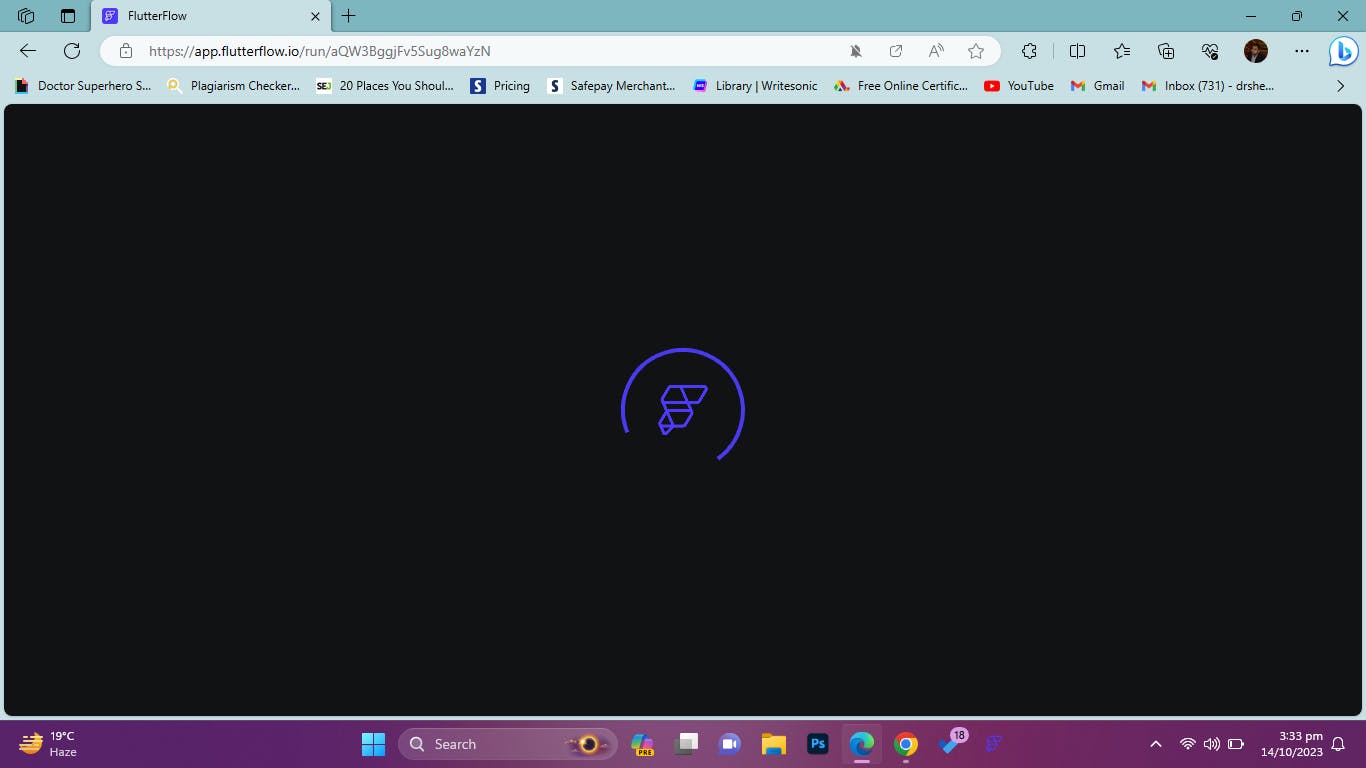Toggle split screen view
Image resolution: width=1366 pixels, height=768 pixels.
coord(1077,51)
